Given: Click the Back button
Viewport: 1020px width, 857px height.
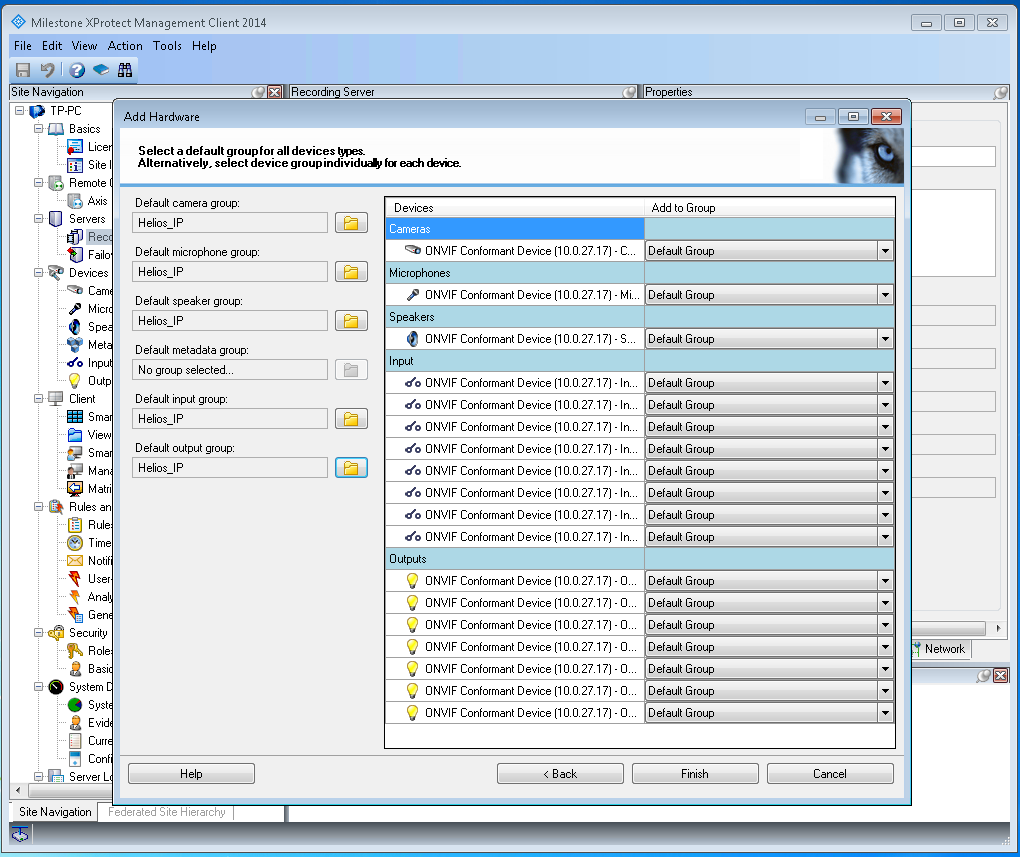Looking at the screenshot, I should (560, 774).
